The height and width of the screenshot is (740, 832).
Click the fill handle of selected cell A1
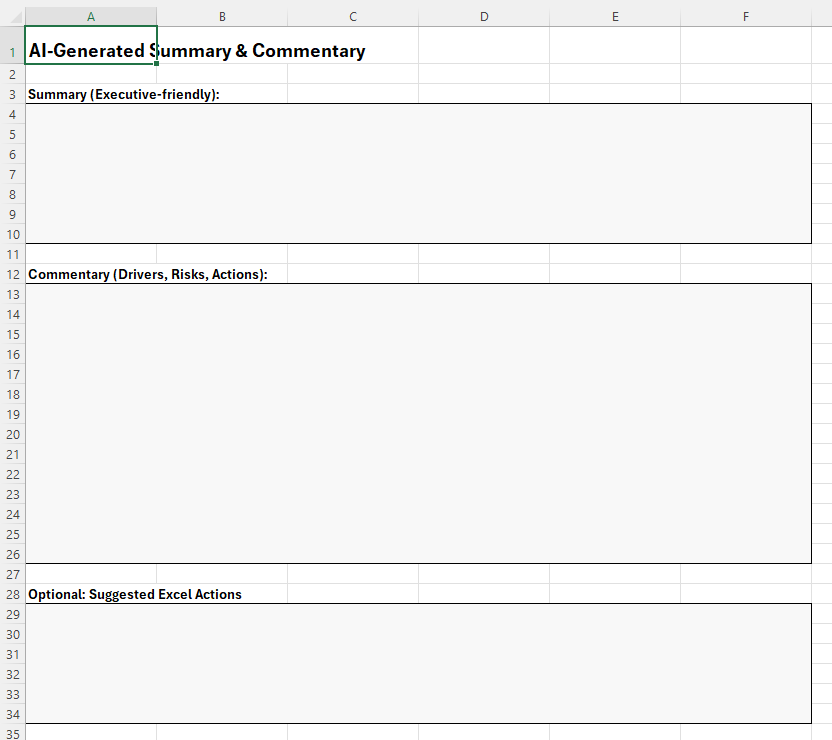click(157, 64)
